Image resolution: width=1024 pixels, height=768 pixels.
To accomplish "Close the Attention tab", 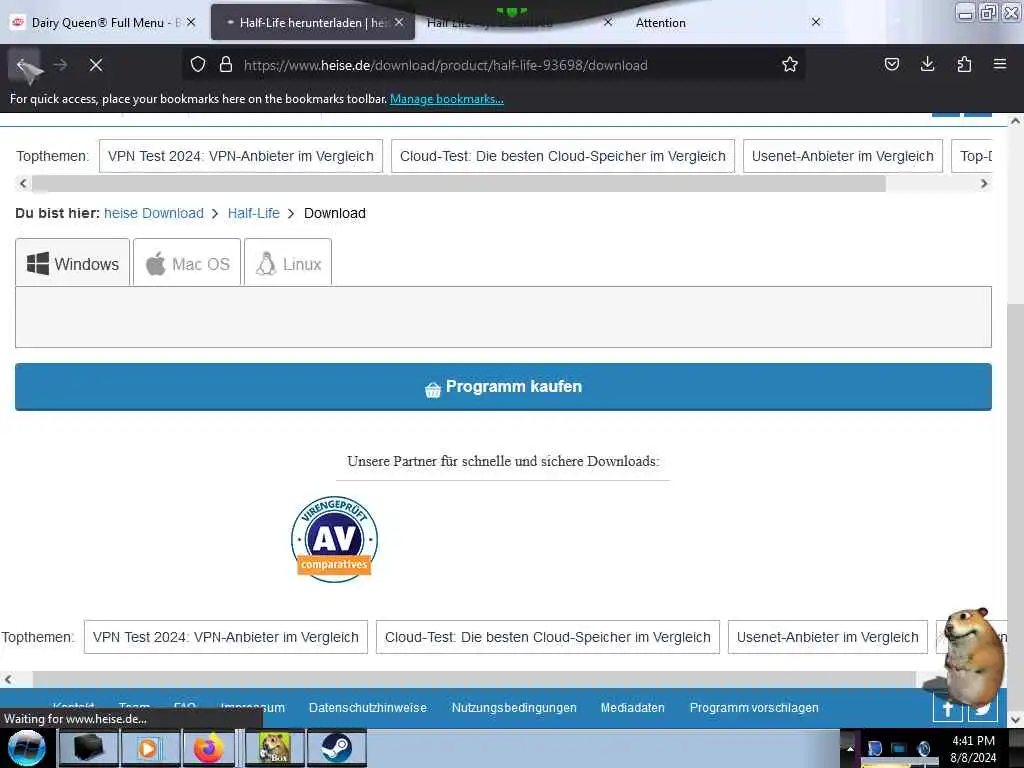I will click(x=816, y=22).
